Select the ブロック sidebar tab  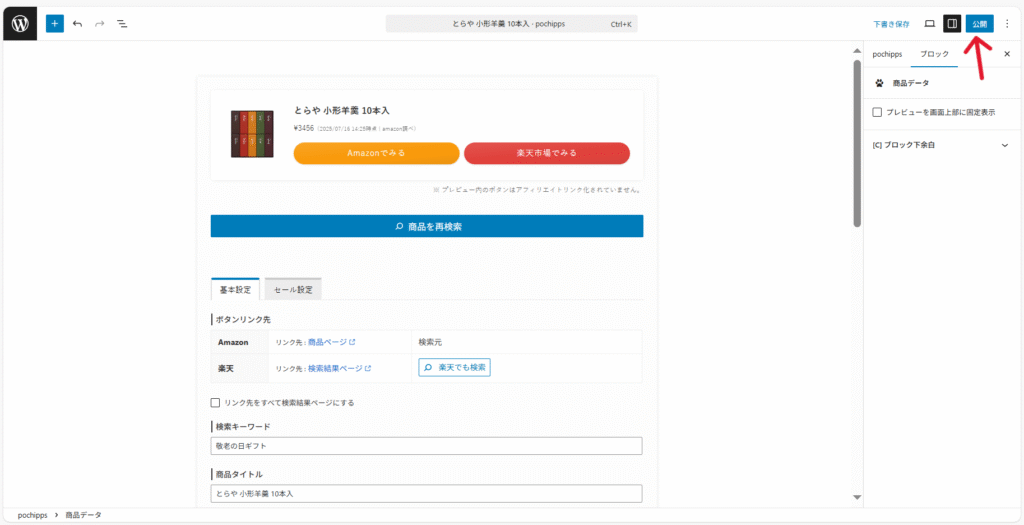pos(934,54)
